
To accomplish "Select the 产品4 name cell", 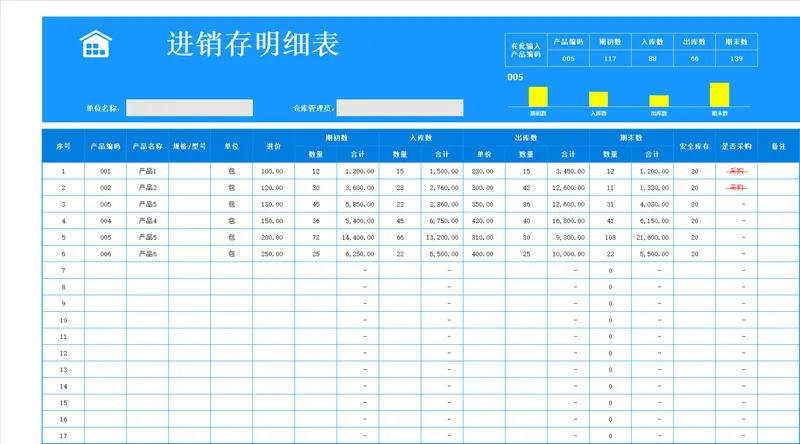I will (x=147, y=221).
